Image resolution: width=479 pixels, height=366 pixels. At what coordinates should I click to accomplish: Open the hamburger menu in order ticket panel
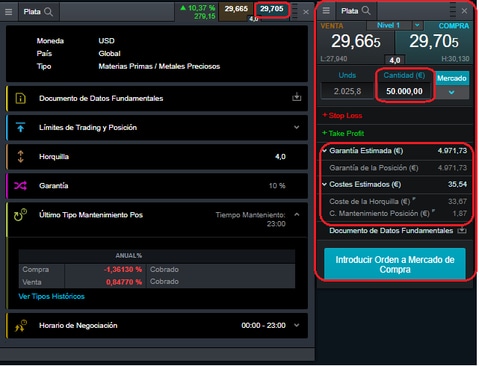326,11
